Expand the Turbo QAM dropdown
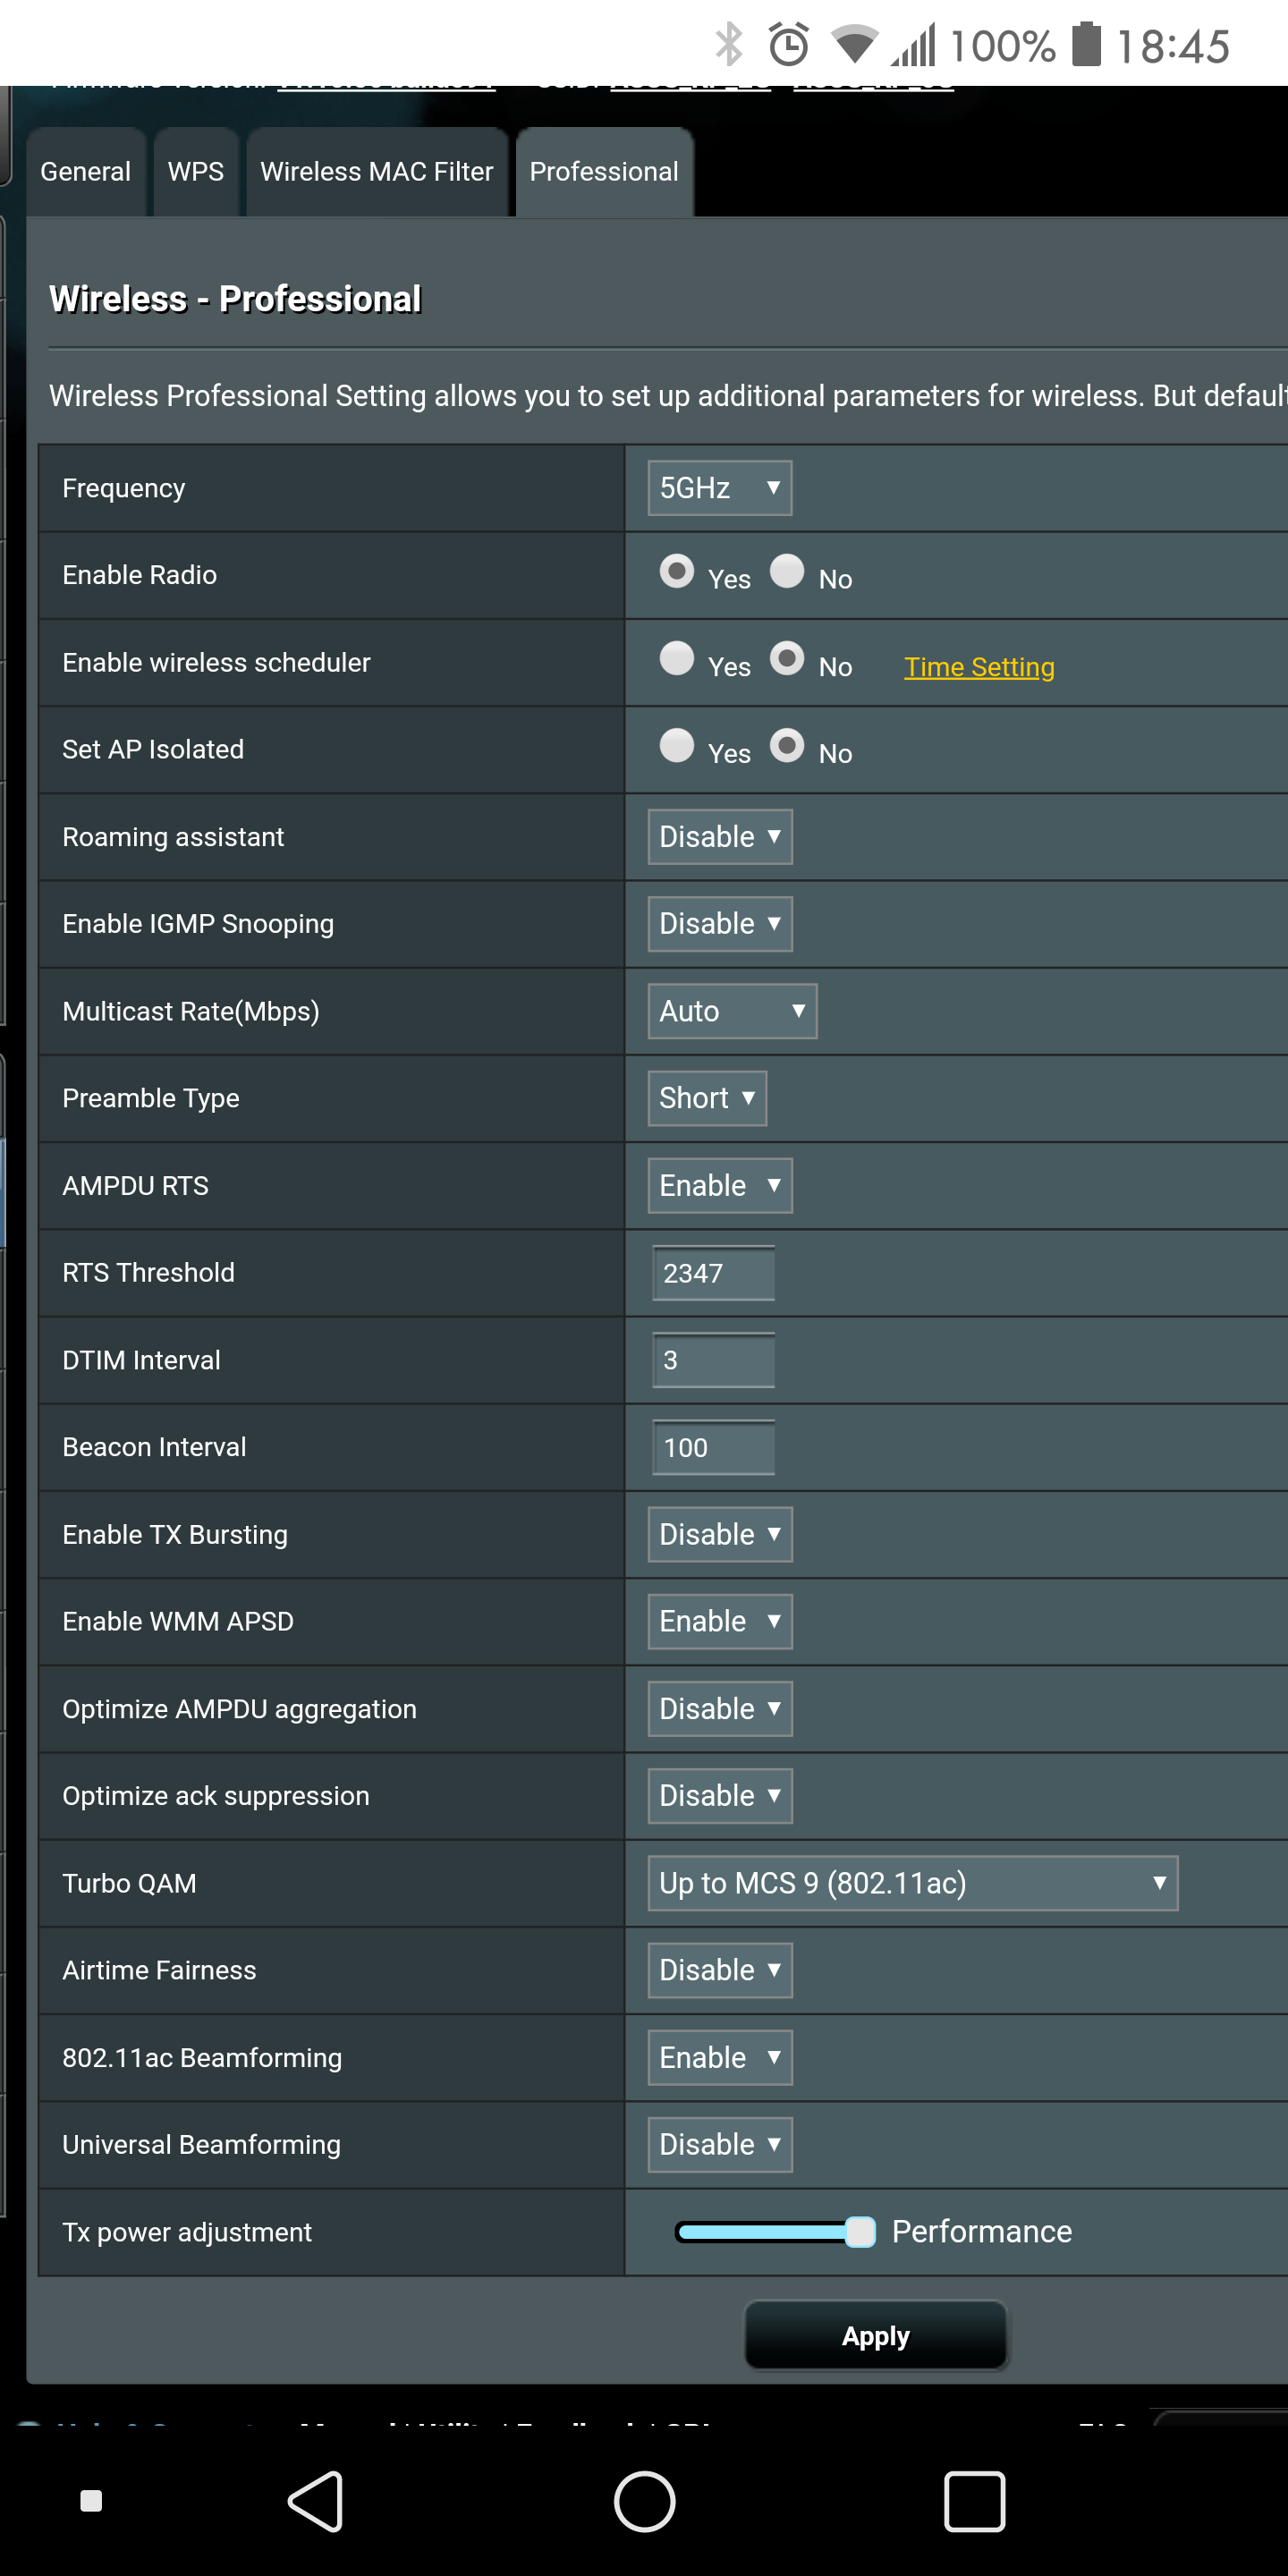The width and height of the screenshot is (1288, 2576). 912,1883
